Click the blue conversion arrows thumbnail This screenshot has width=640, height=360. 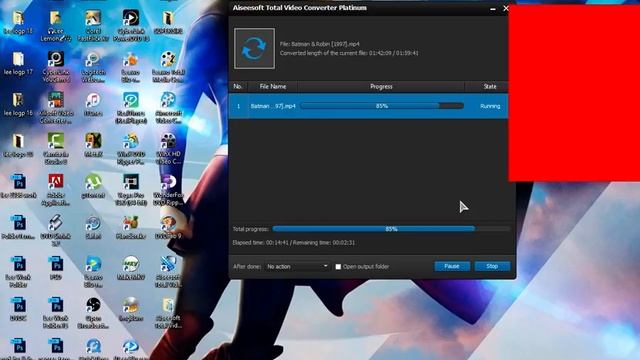click(x=254, y=48)
